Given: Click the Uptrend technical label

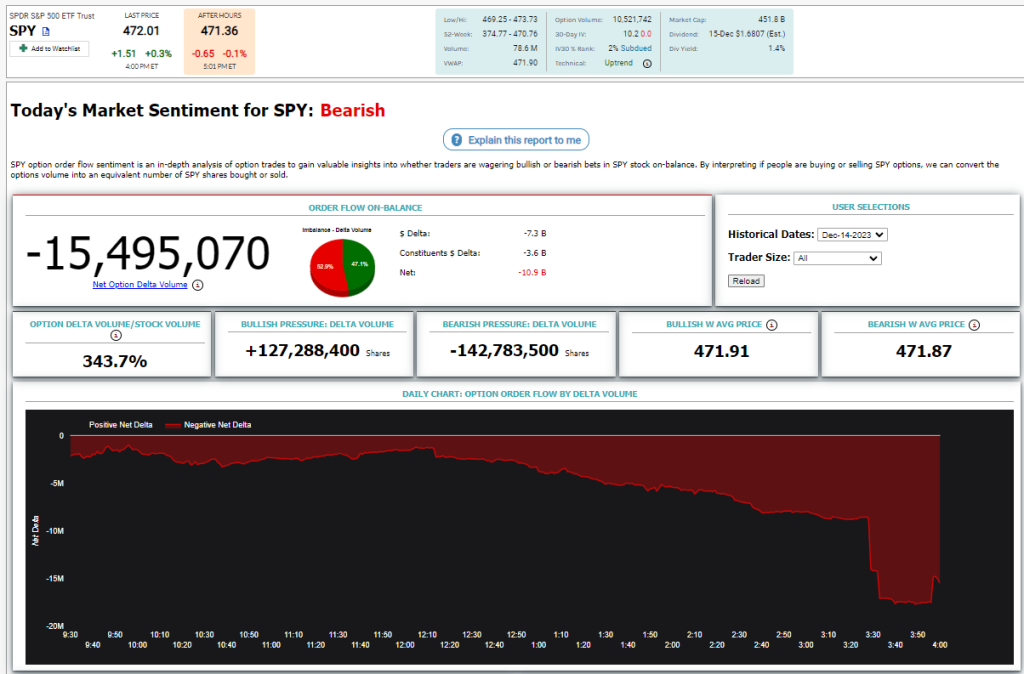Looking at the screenshot, I should pyautogui.click(x=618, y=63).
